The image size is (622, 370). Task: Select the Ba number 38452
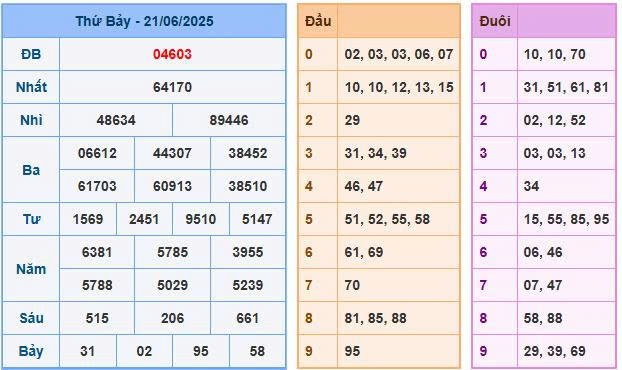coord(248,153)
